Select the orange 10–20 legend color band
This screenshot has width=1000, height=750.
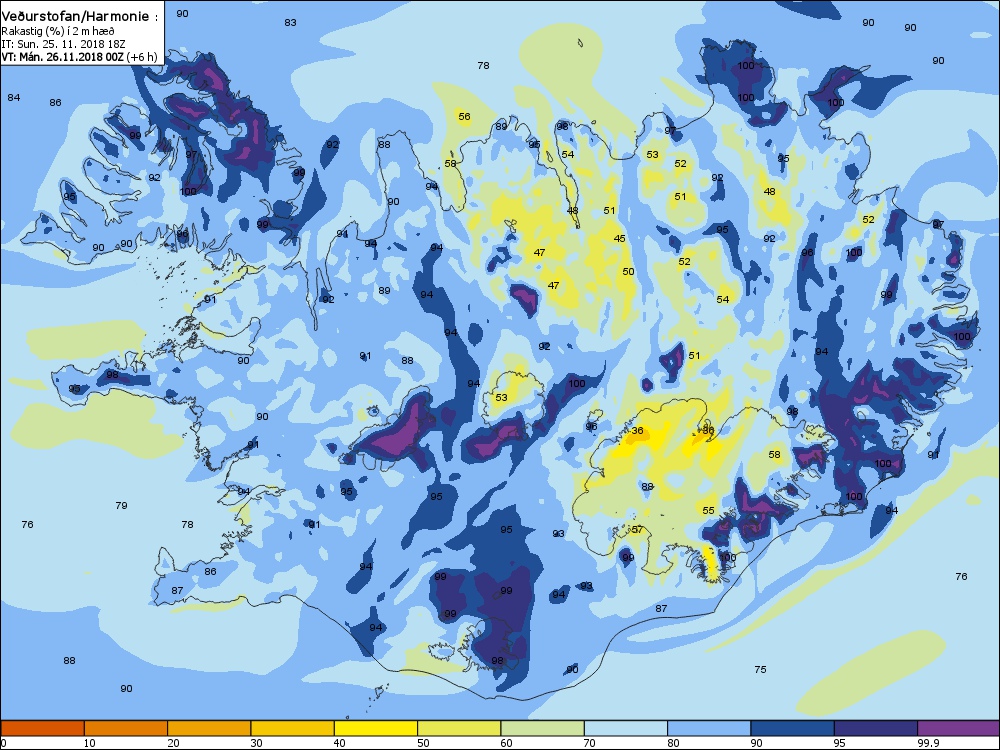[x=126, y=728]
